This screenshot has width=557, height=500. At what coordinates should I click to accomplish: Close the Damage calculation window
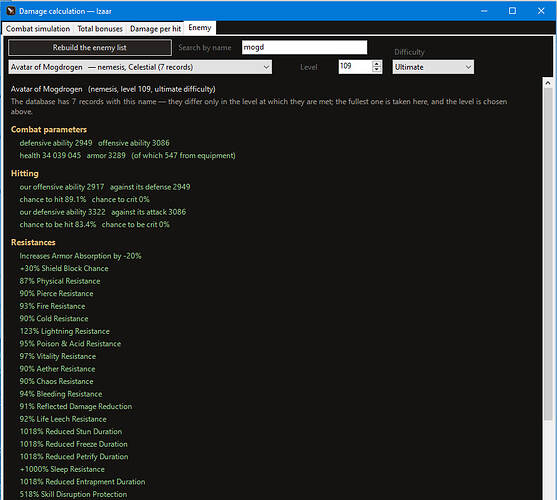point(541,11)
